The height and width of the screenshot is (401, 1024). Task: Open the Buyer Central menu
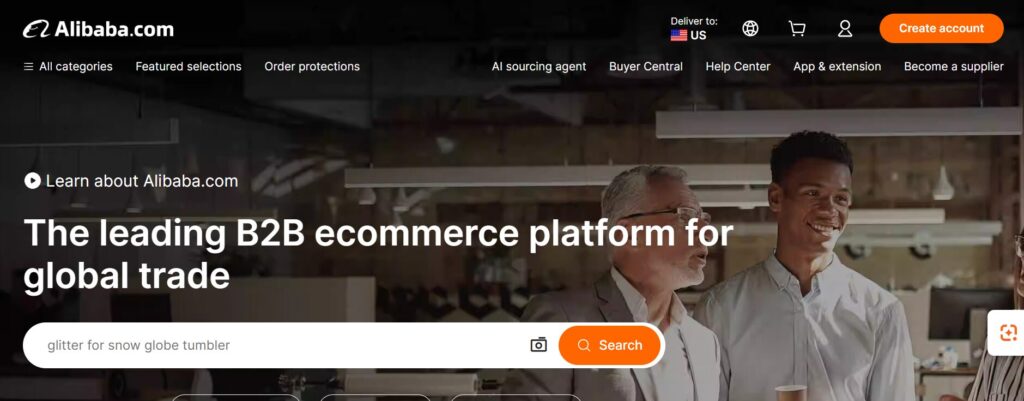[646, 67]
